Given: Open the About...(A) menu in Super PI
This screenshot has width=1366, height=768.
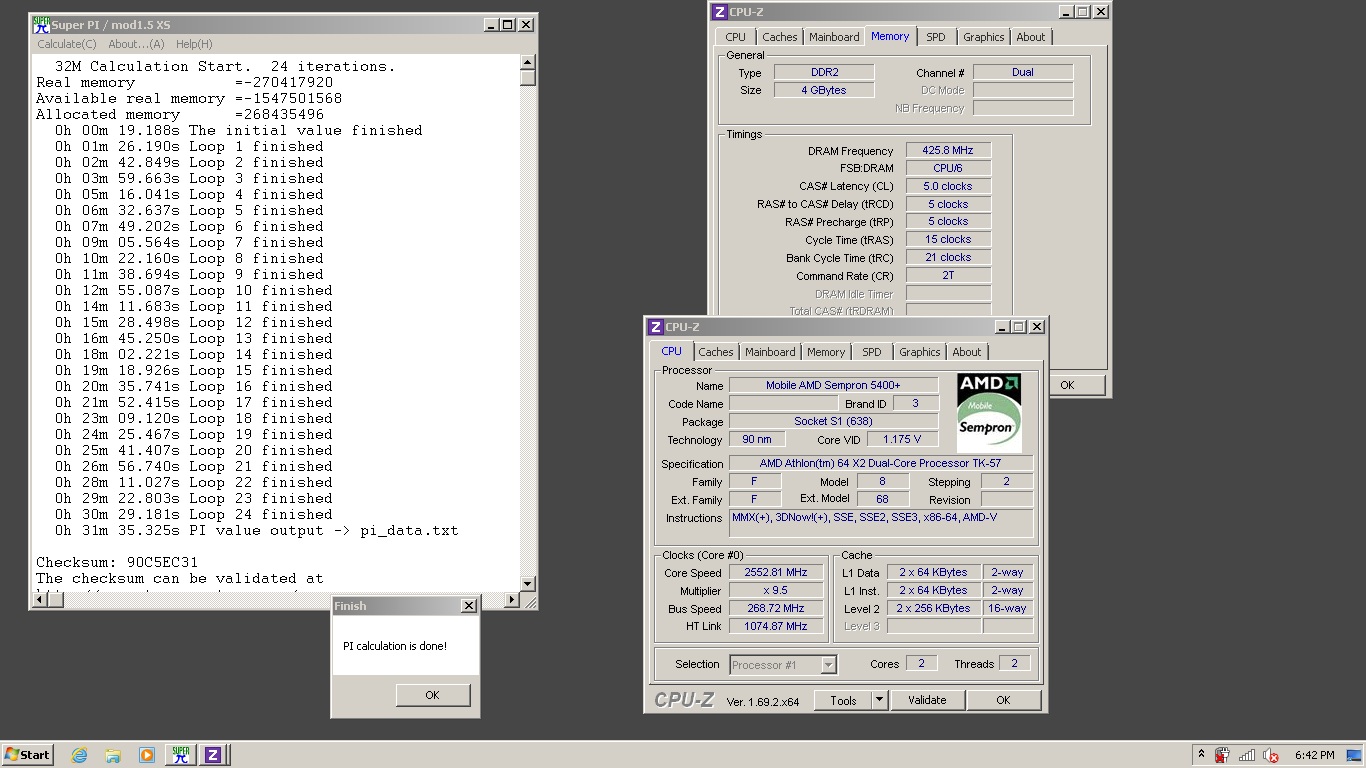Looking at the screenshot, I should (x=136, y=44).
